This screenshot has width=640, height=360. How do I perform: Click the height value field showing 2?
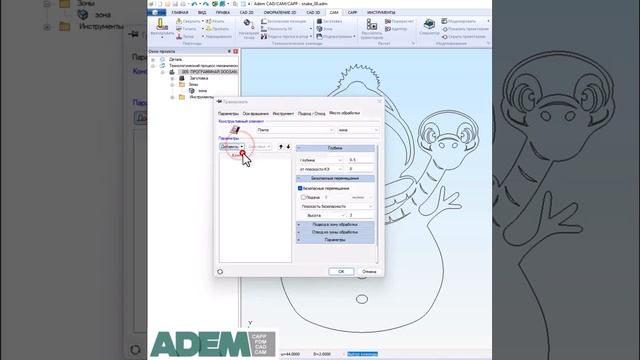pos(361,215)
